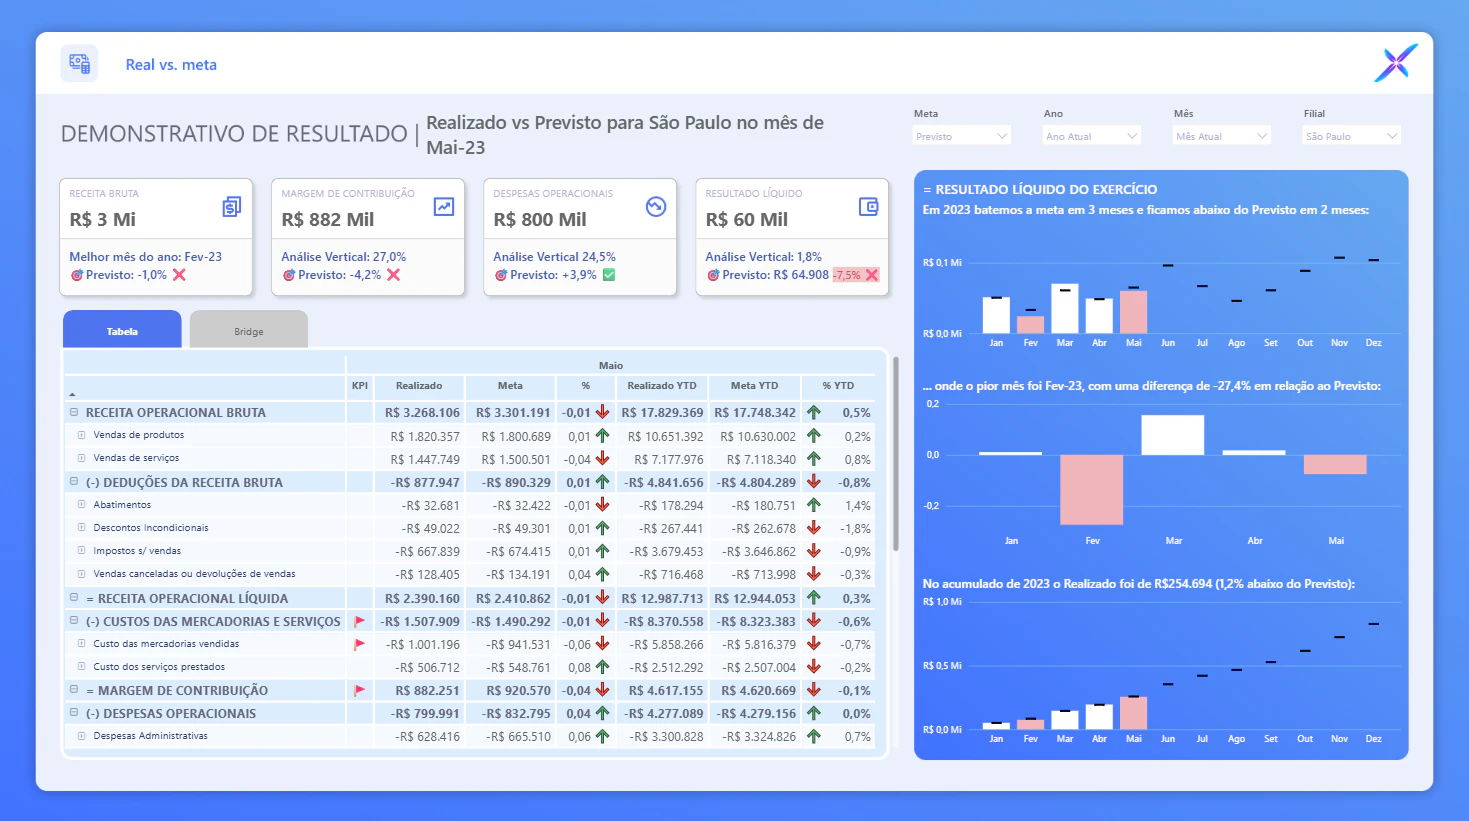Click the calculator report icon beside Real vs. meta

[x=79, y=64]
